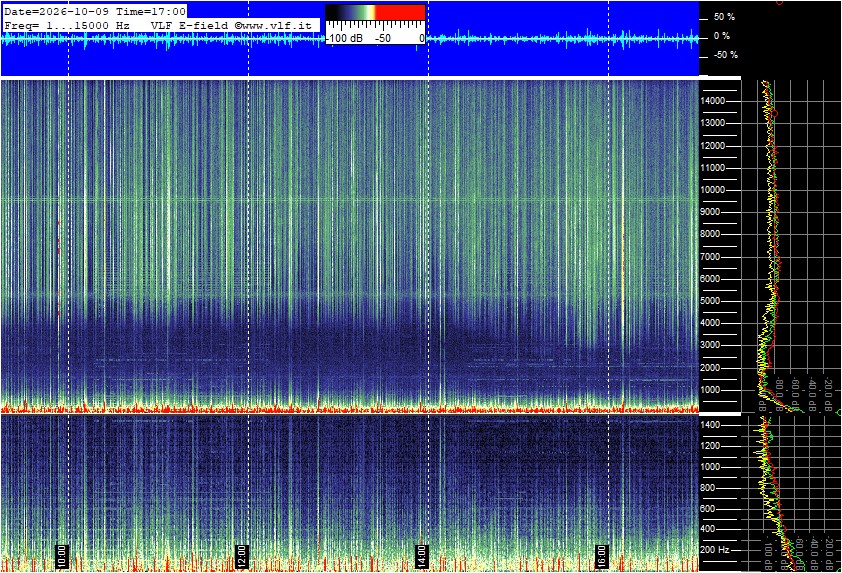The height and width of the screenshot is (573, 842).
Task: Select the 10000 frequency axis label
Action: coord(713,190)
